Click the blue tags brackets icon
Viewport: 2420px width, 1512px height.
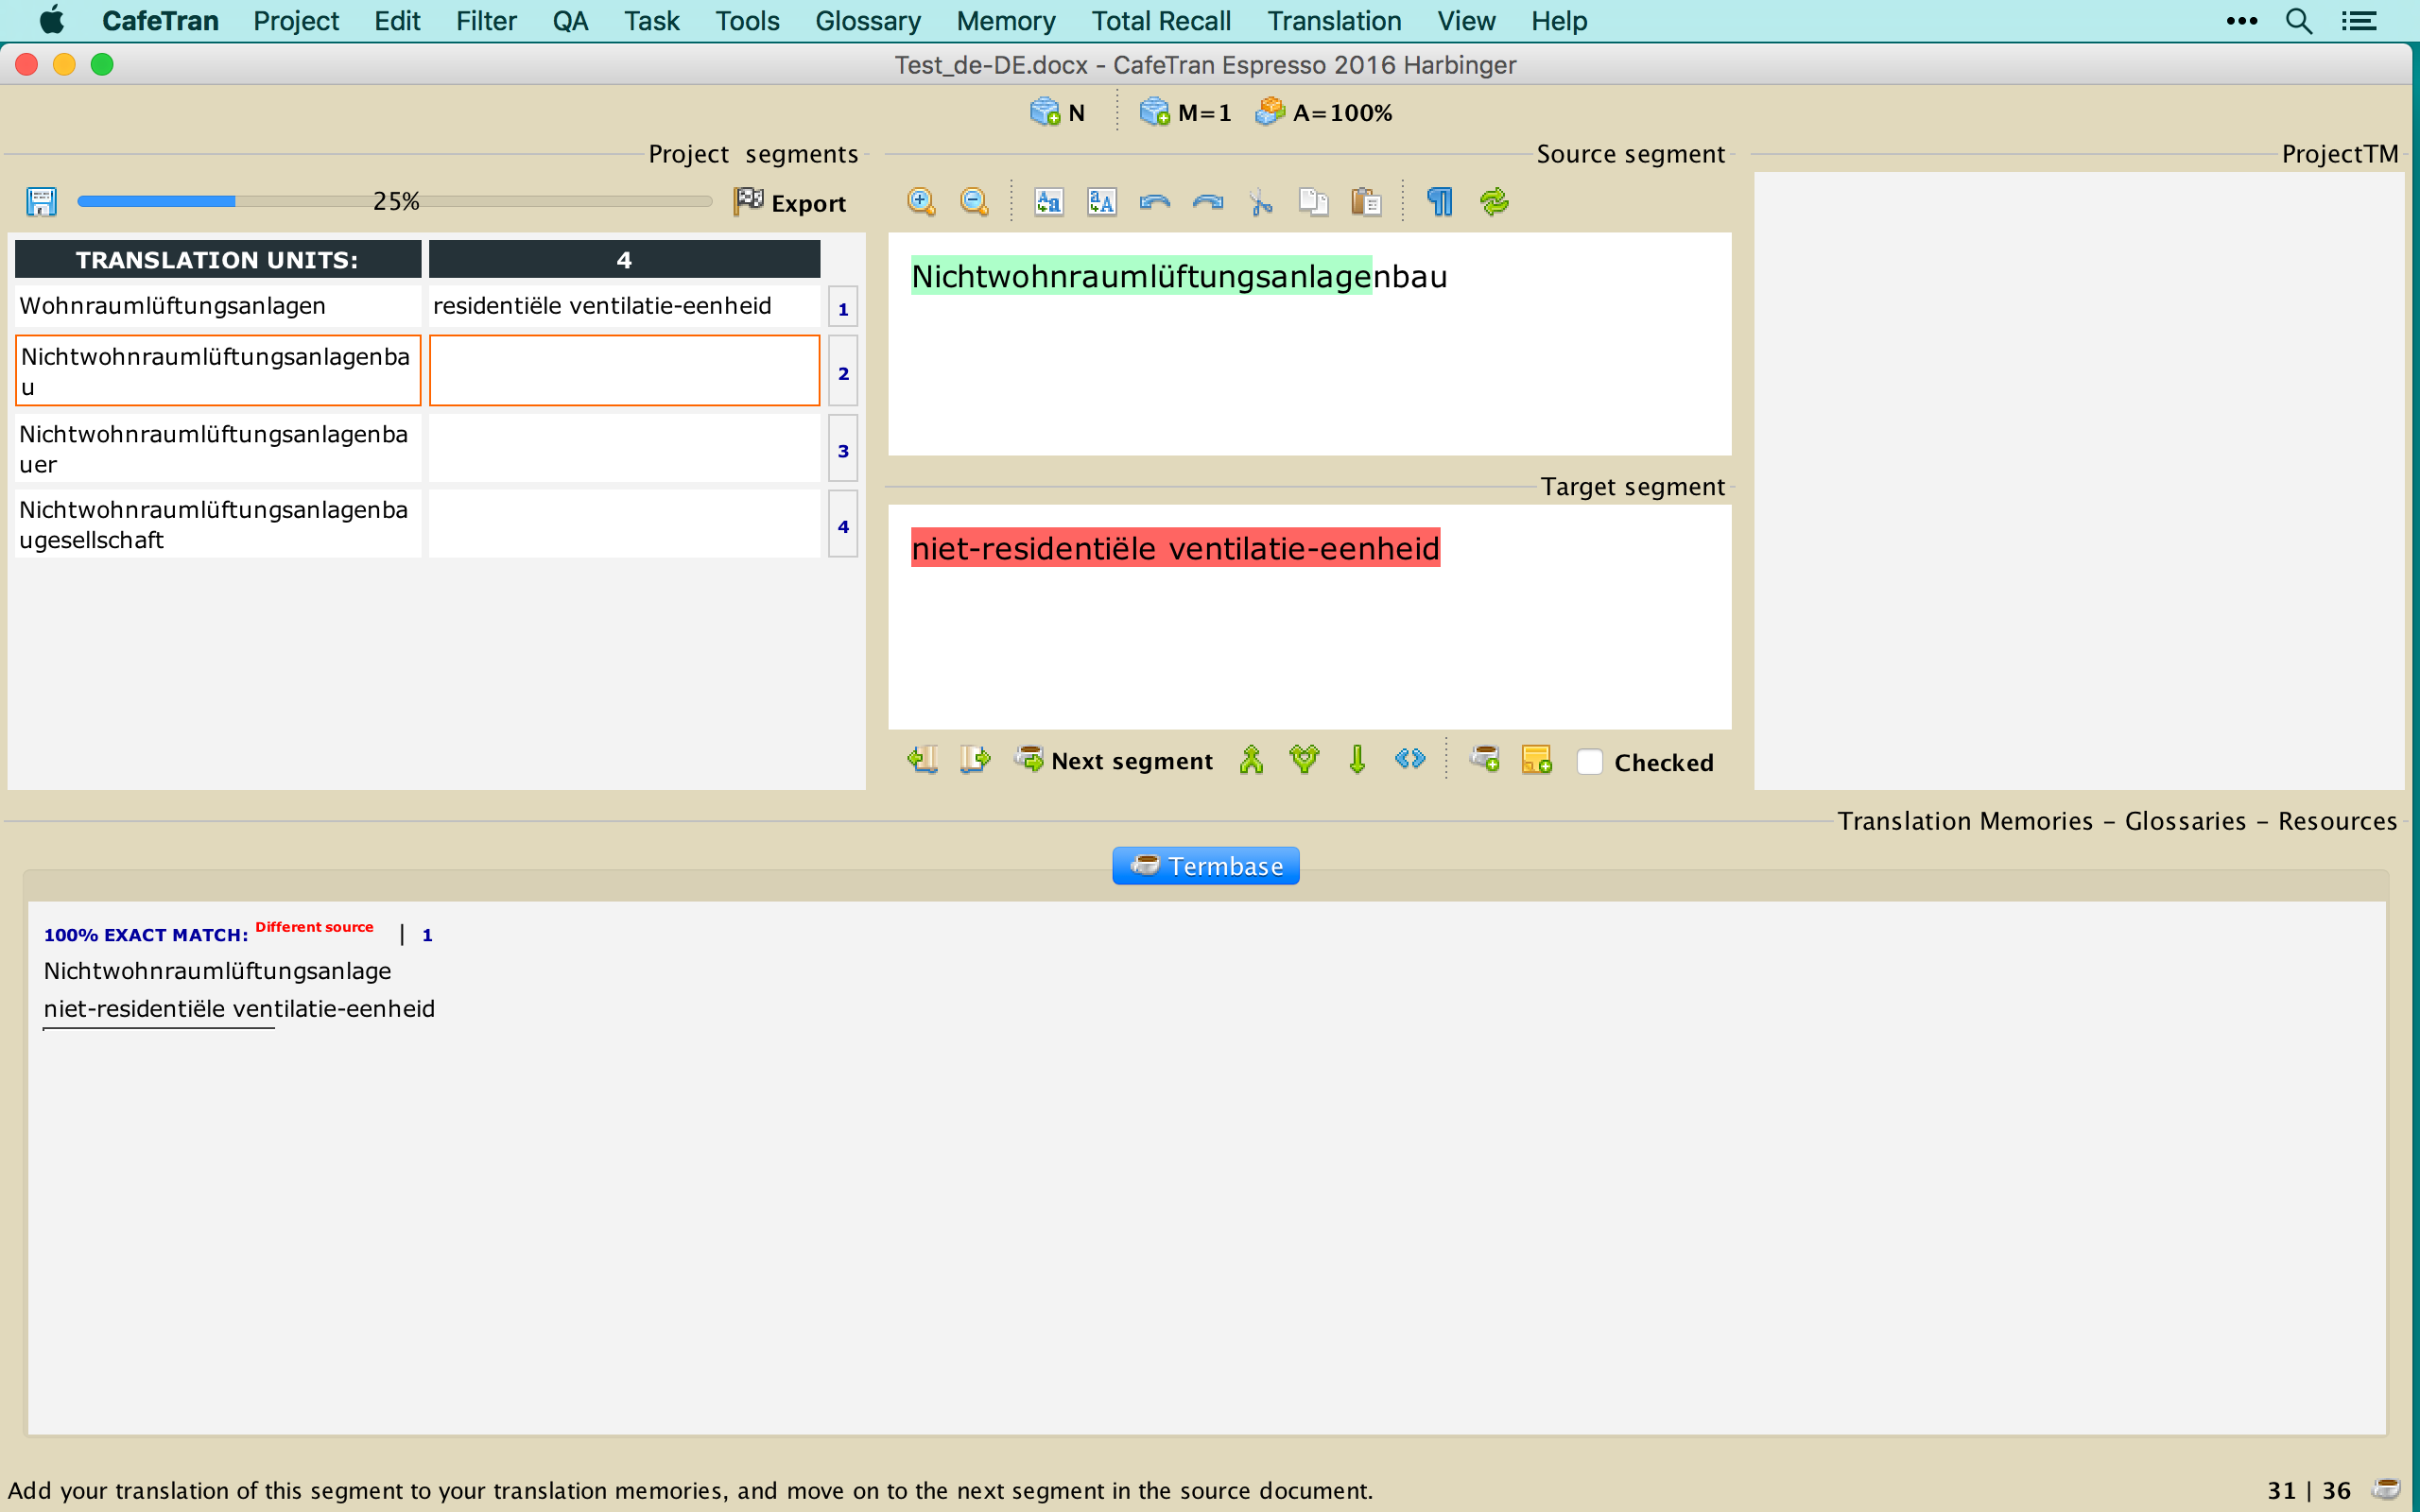(1410, 760)
